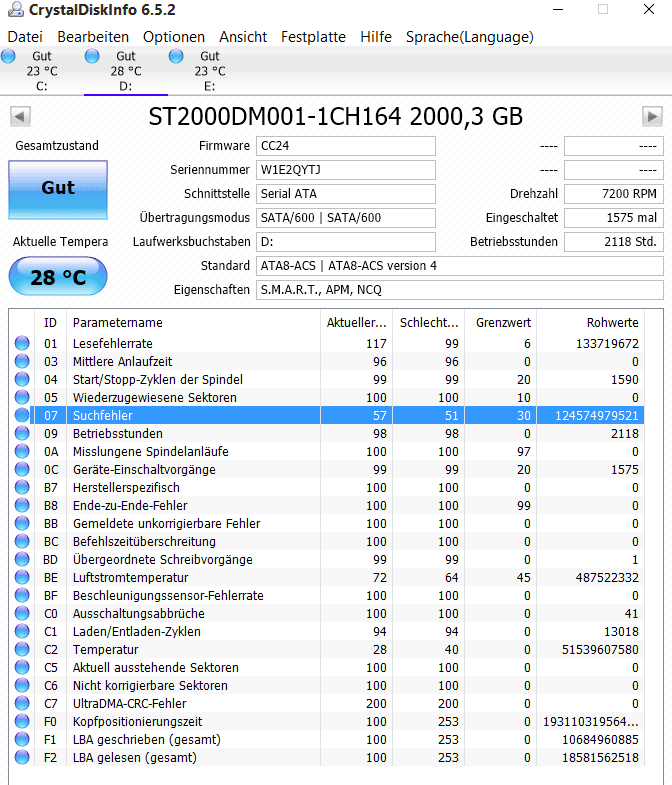The image size is (672, 785).
Task: Click the 28 °C temperature button
Action: pos(58,276)
